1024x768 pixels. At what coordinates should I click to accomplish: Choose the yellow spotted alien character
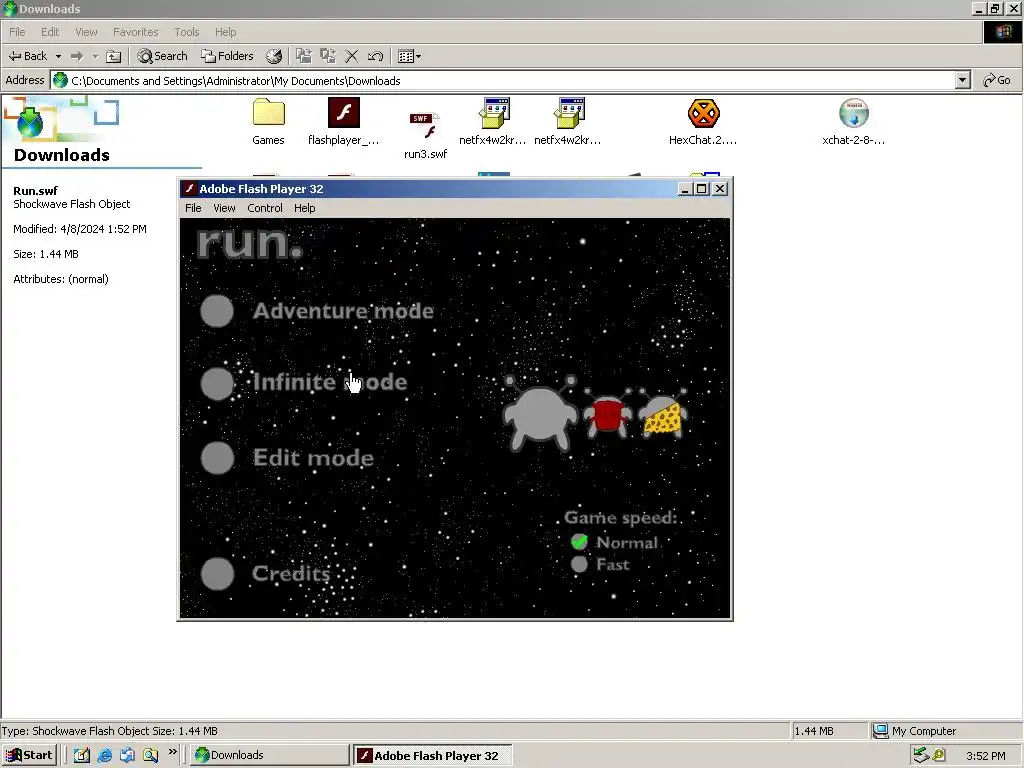(x=662, y=414)
